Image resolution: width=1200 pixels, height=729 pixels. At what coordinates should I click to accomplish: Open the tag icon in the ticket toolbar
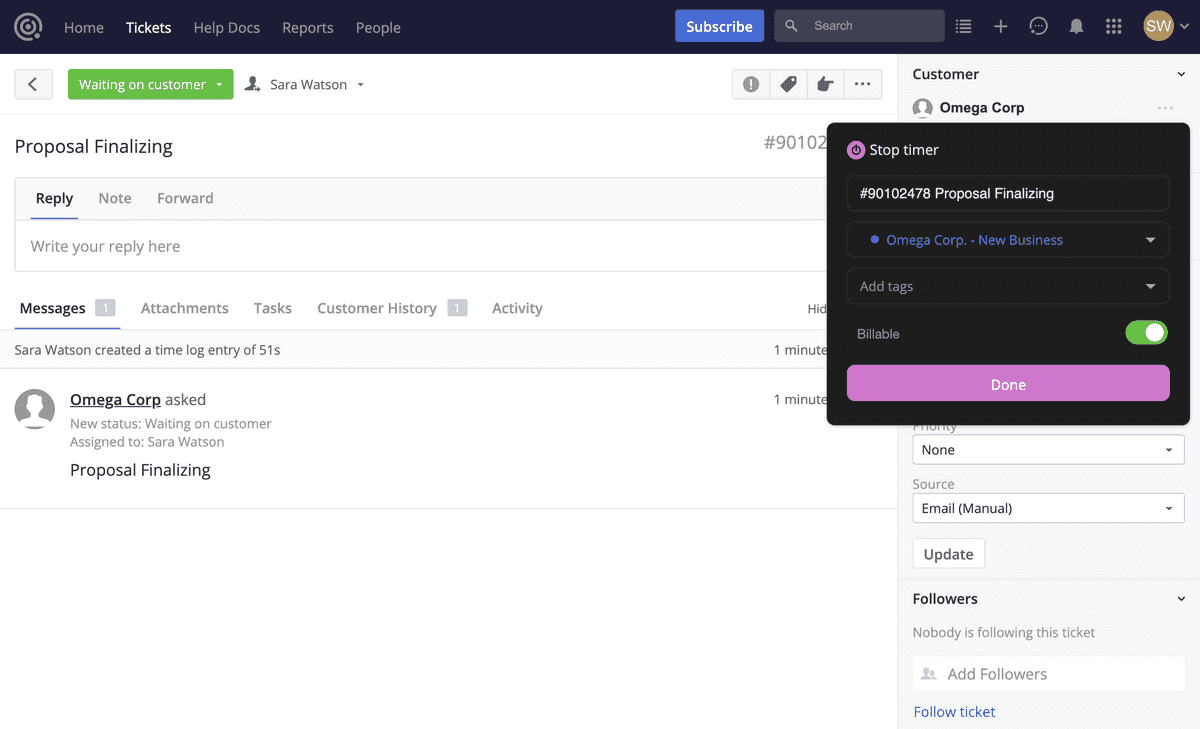coord(787,84)
